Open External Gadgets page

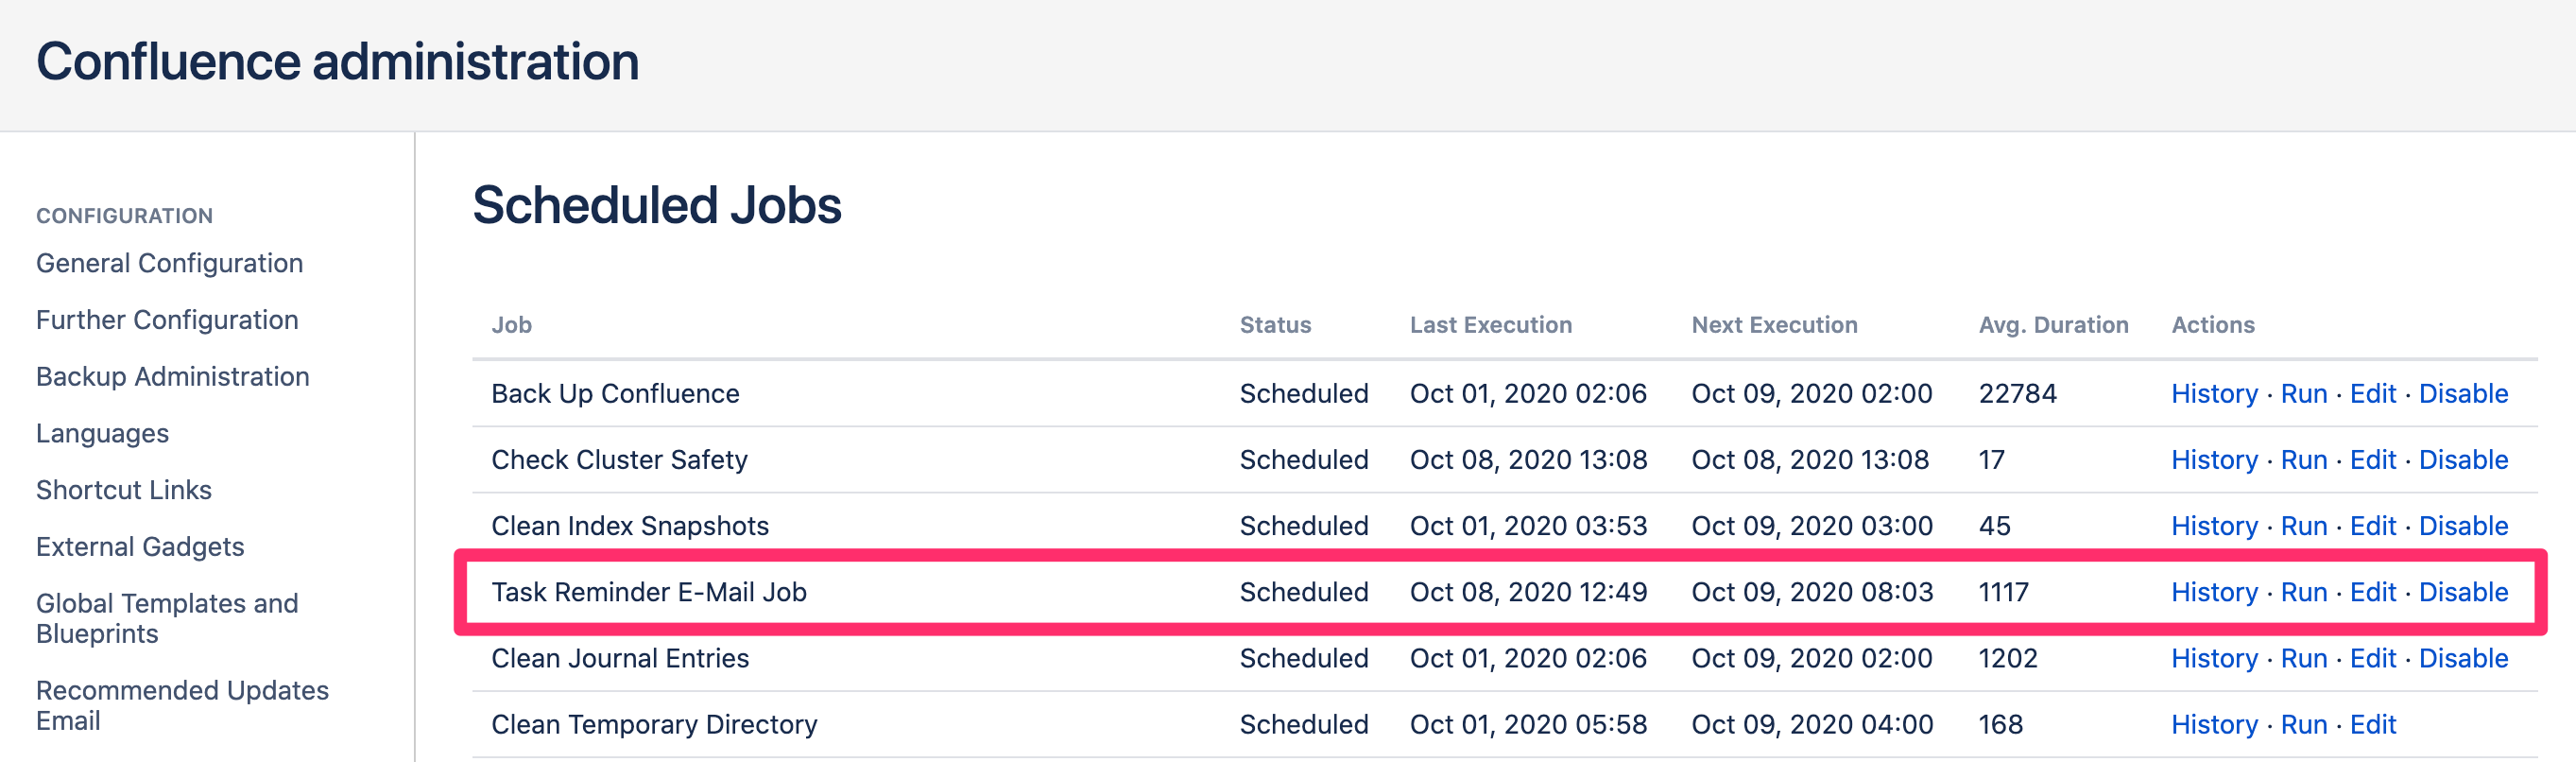click(x=140, y=547)
